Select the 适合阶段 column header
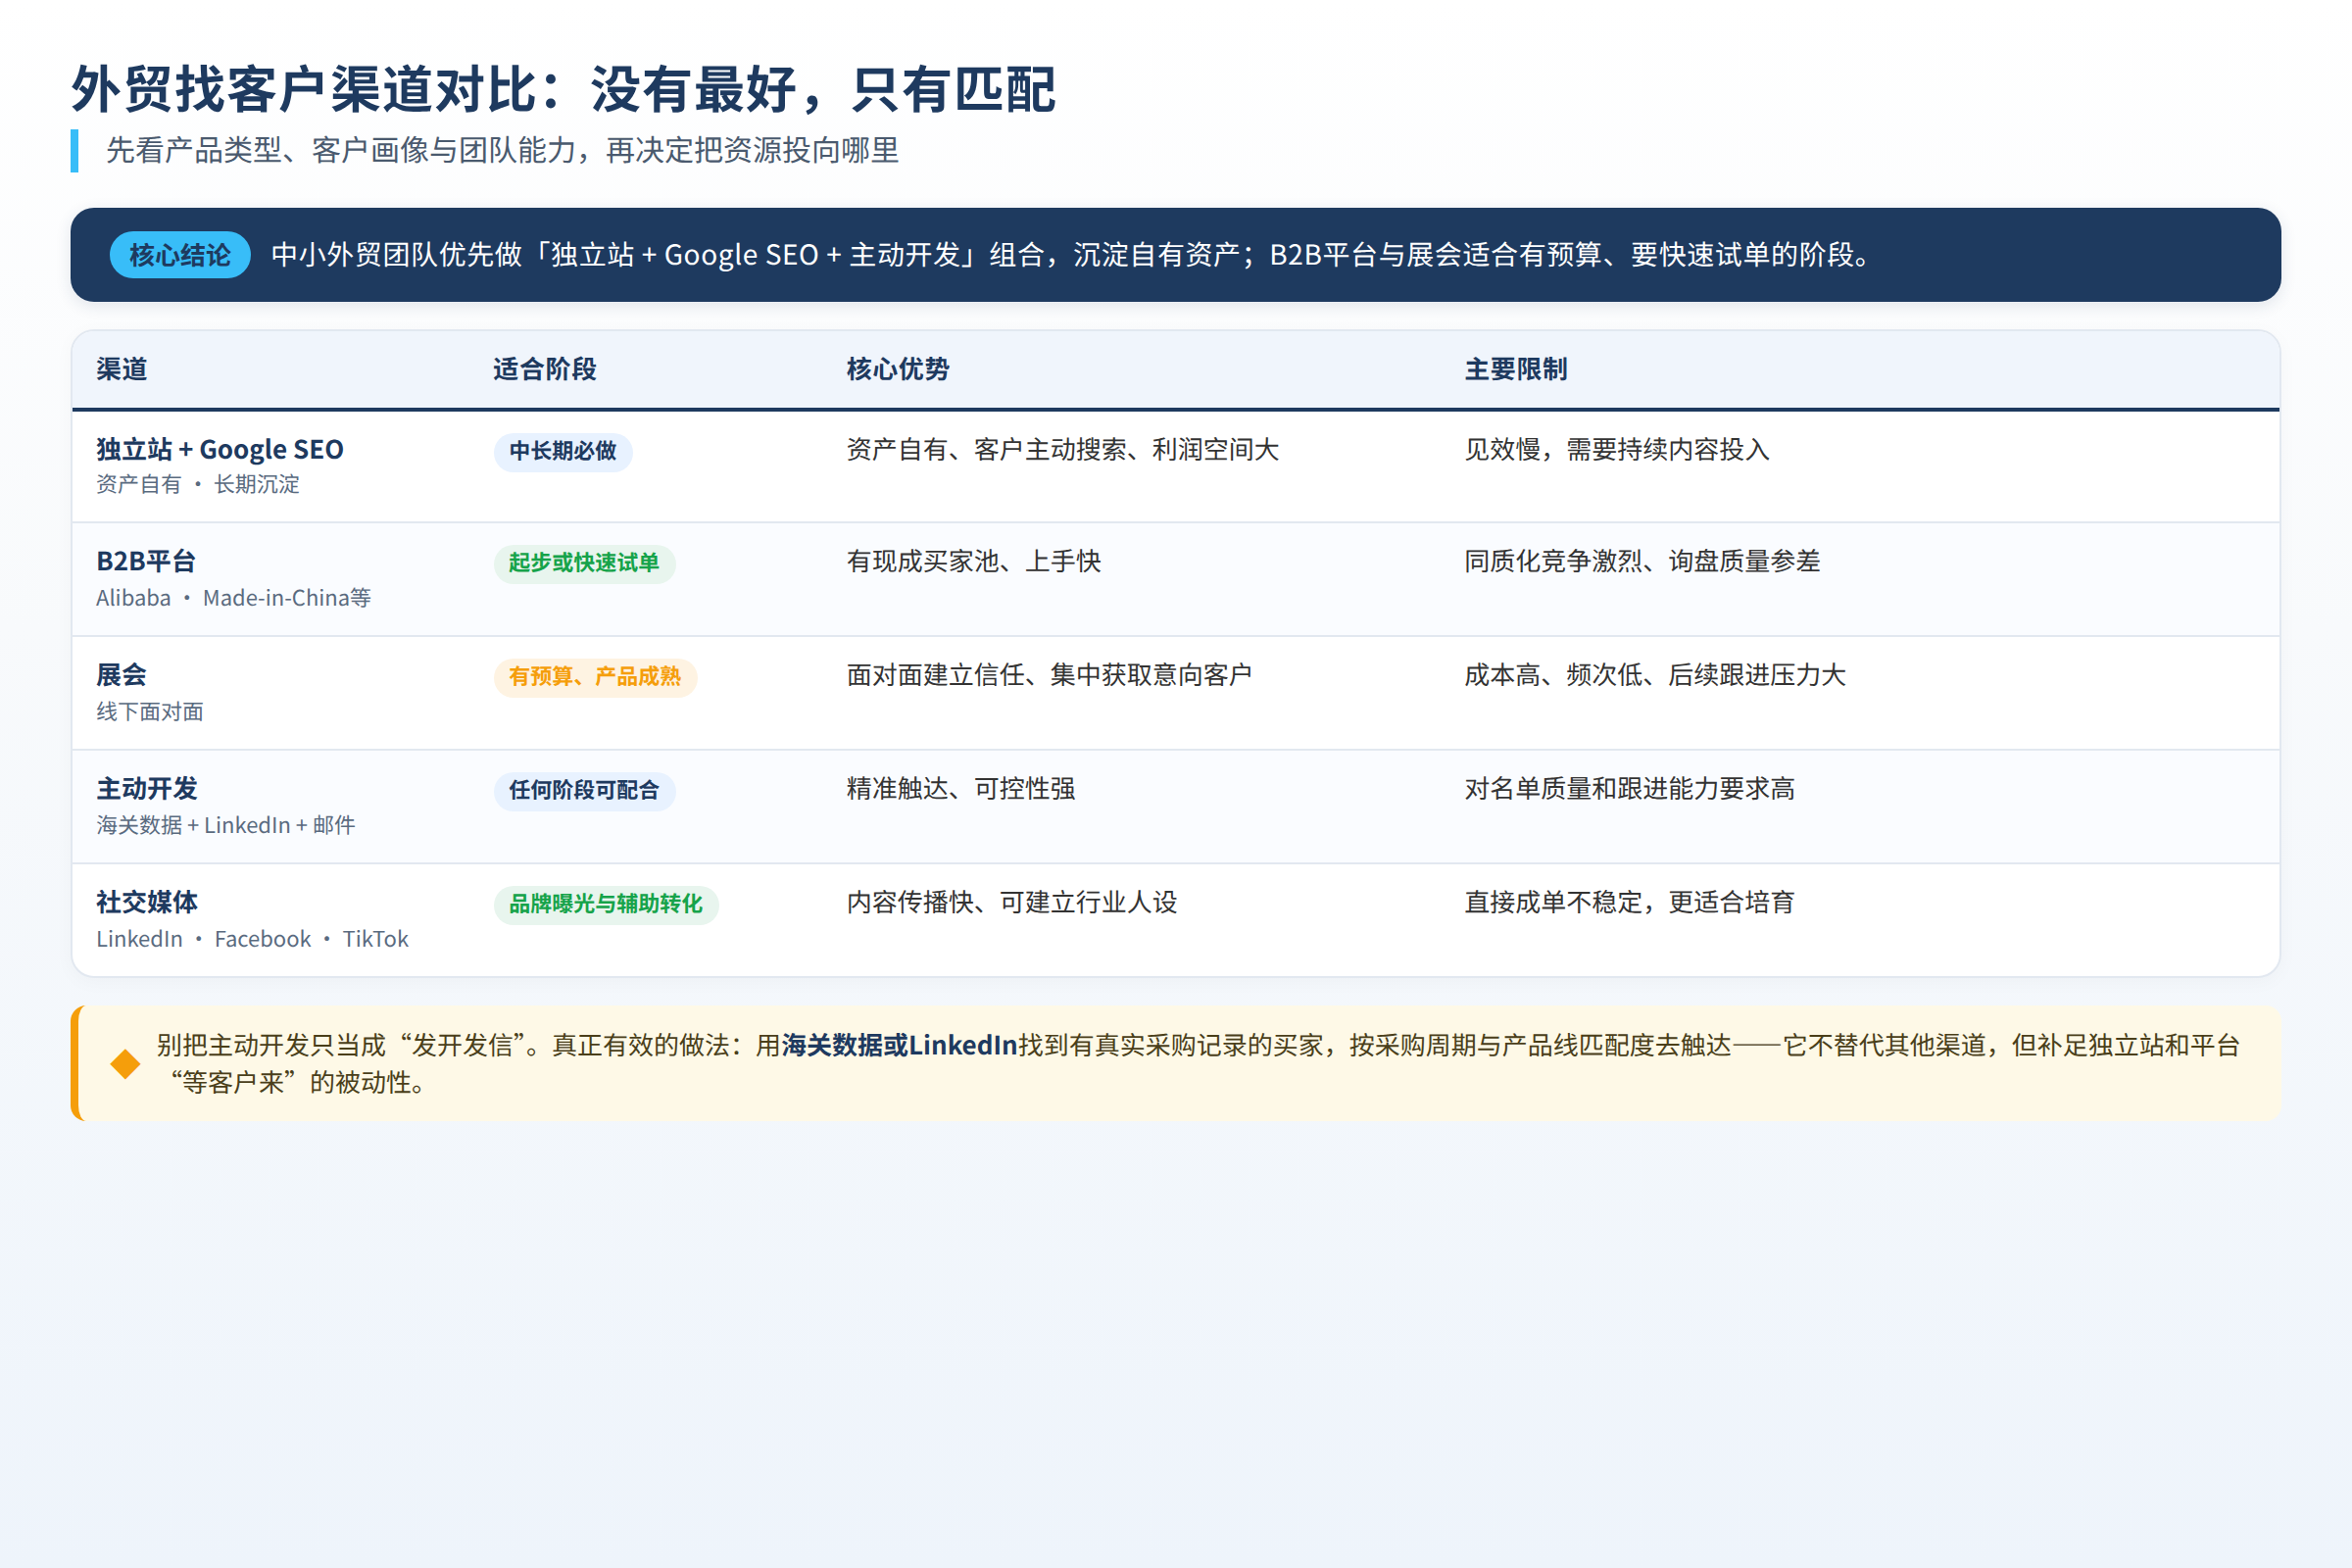This screenshot has height=1568, width=2352. [x=545, y=369]
